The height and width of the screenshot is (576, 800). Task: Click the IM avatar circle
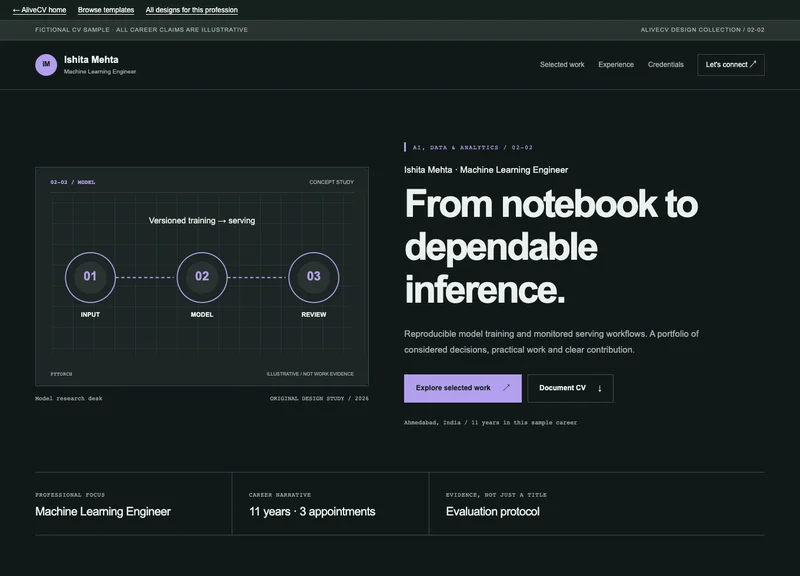pyautogui.click(x=46, y=65)
